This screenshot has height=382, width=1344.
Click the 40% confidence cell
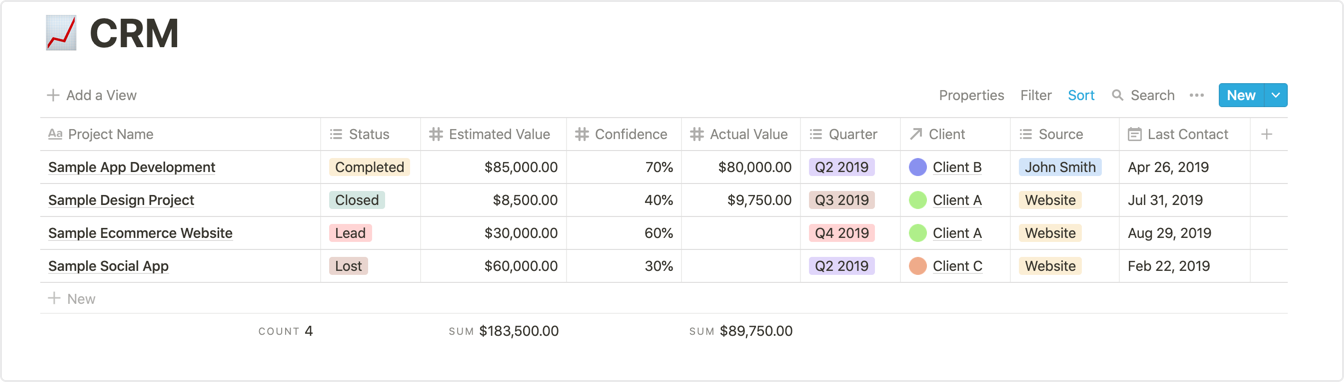click(x=624, y=200)
